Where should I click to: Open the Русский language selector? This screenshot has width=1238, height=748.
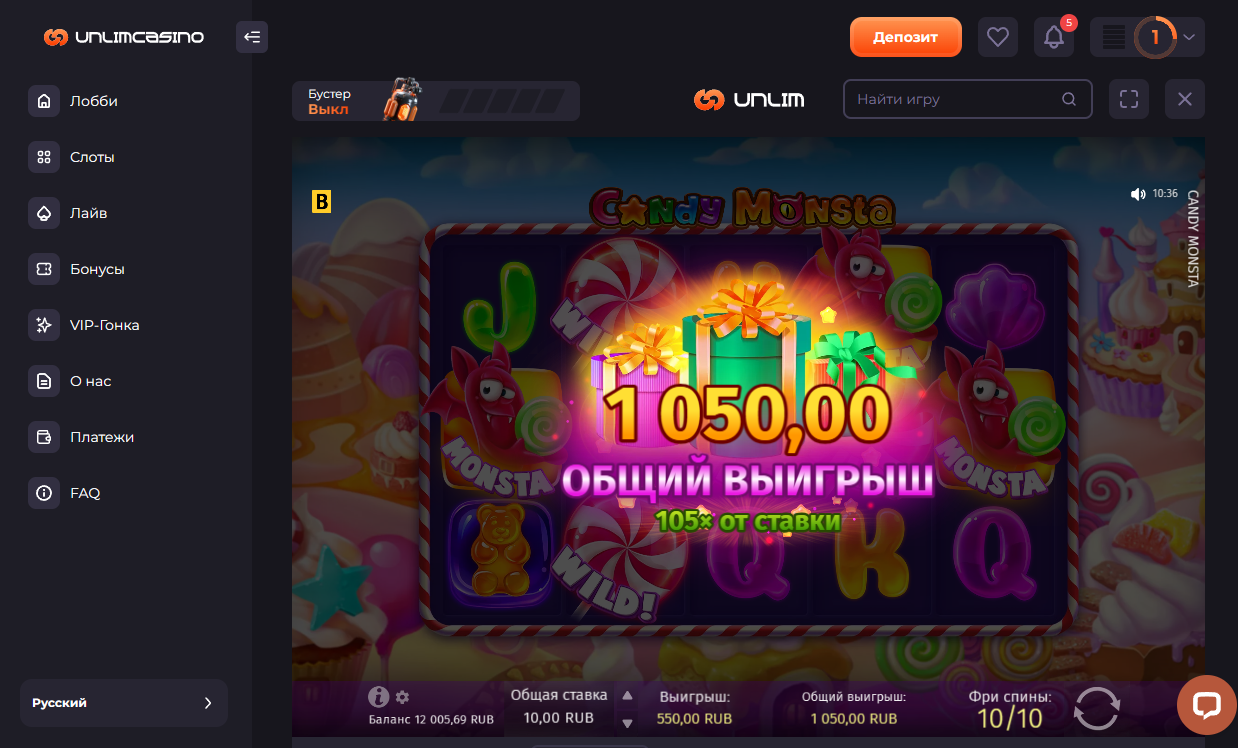[x=124, y=703]
